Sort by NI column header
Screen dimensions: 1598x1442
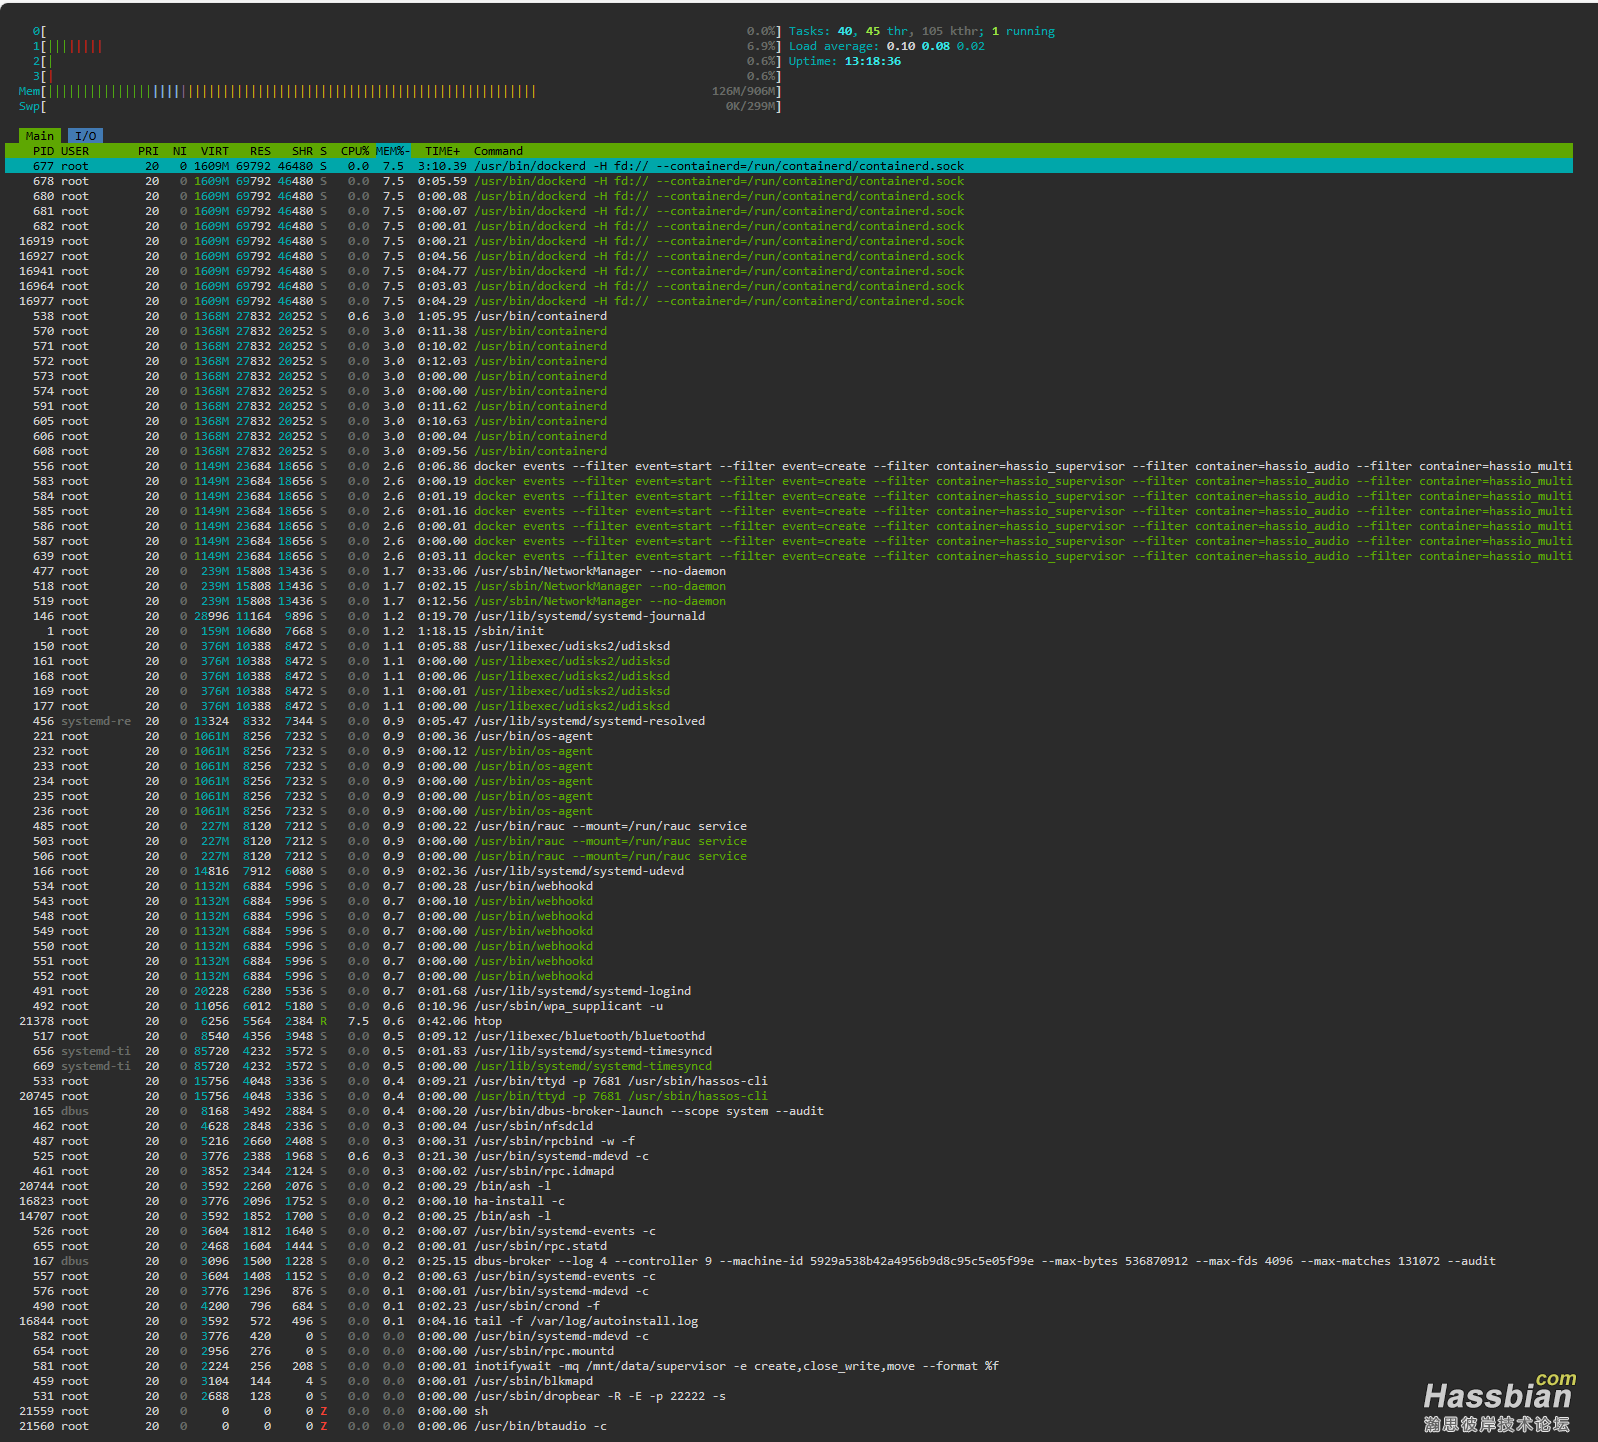[180, 151]
